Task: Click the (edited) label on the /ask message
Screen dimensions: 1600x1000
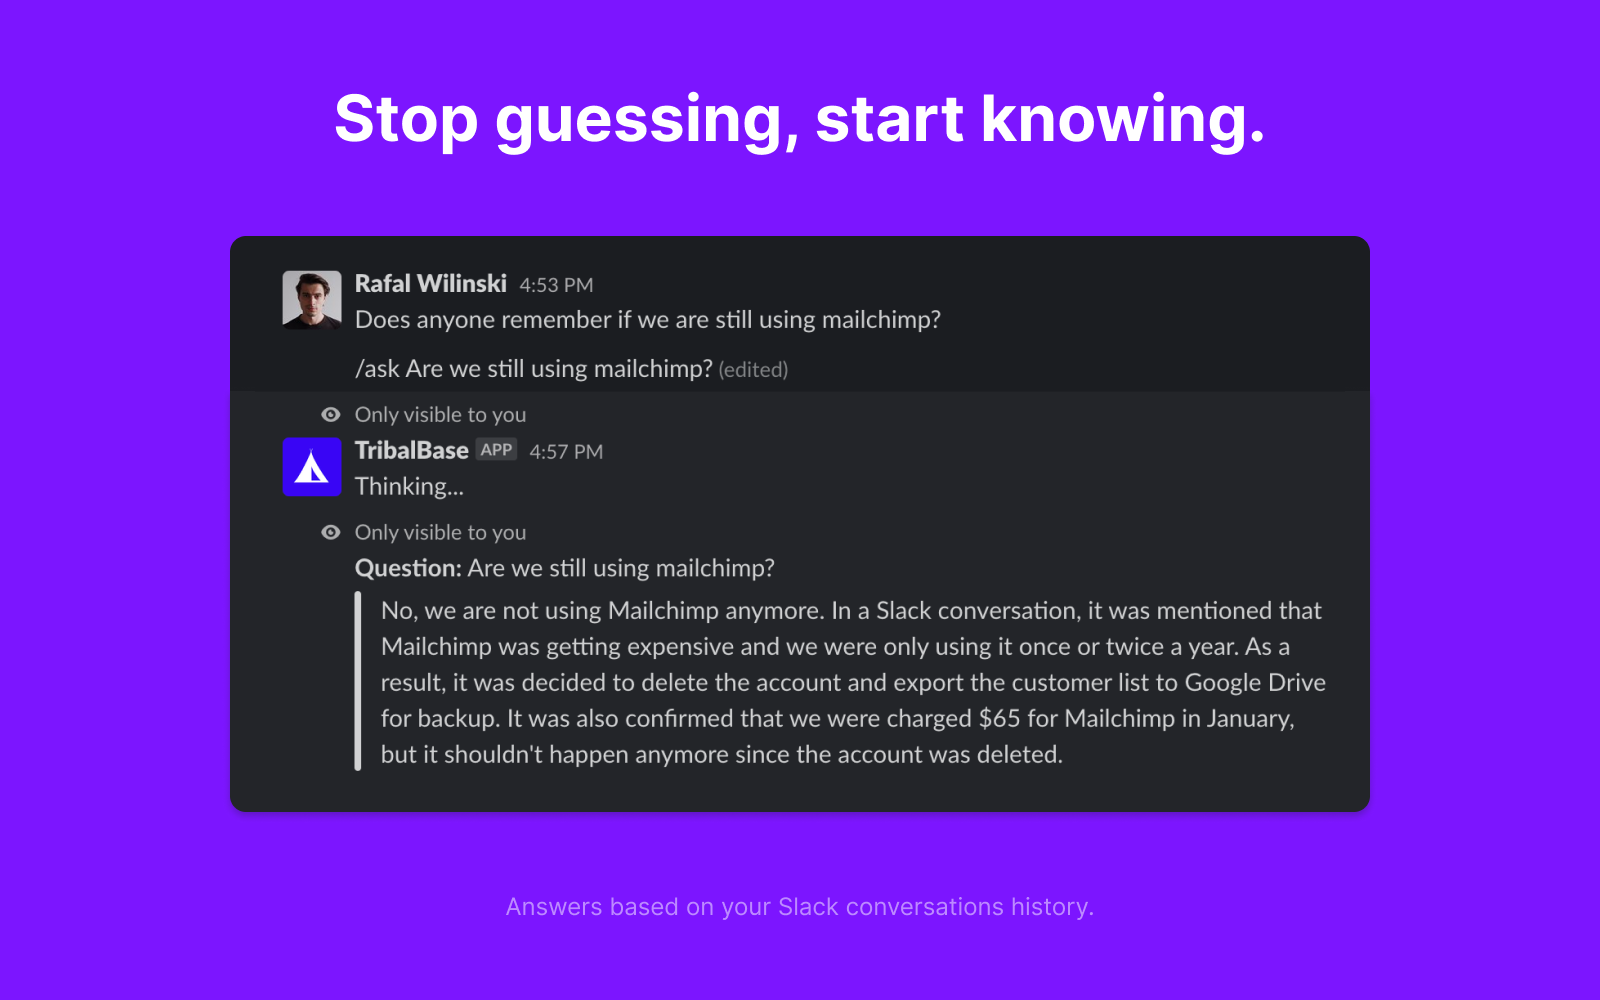Action: pyautogui.click(x=753, y=370)
